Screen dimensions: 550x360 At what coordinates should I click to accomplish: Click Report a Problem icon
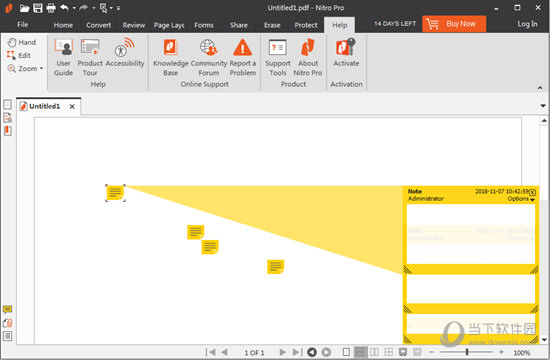click(x=242, y=48)
